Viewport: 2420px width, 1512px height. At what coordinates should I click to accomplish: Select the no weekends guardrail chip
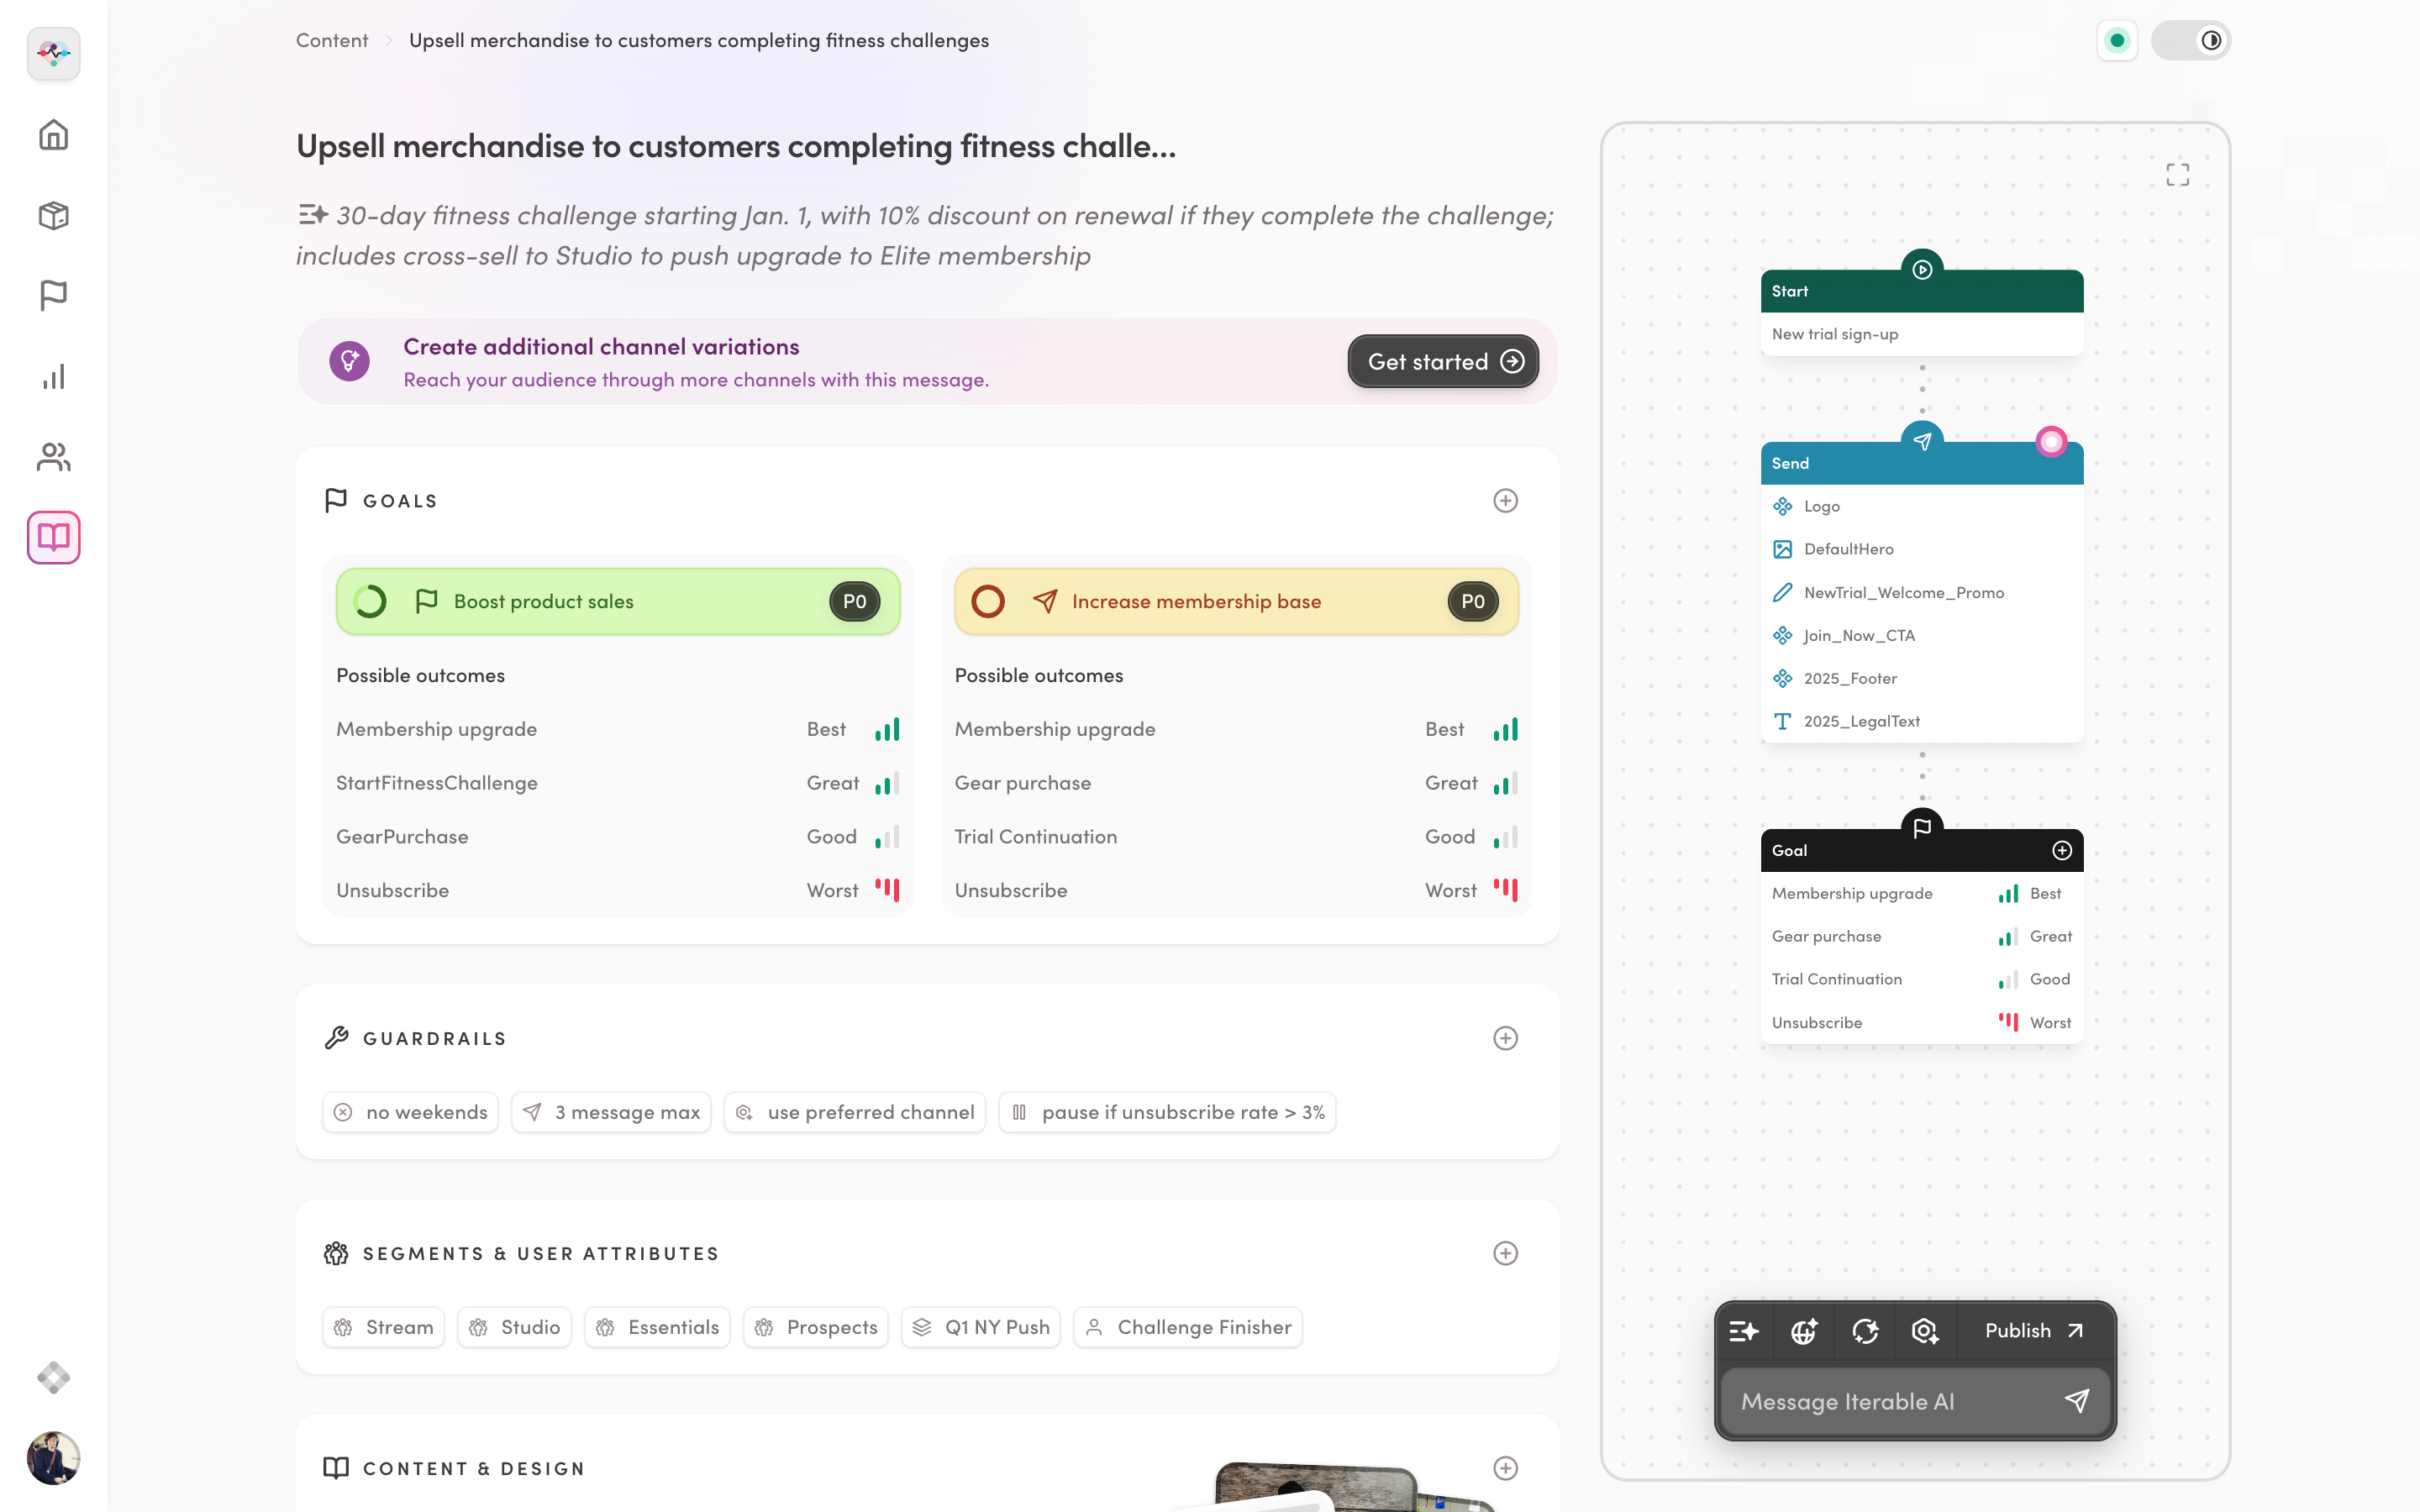coord(410,1113)
